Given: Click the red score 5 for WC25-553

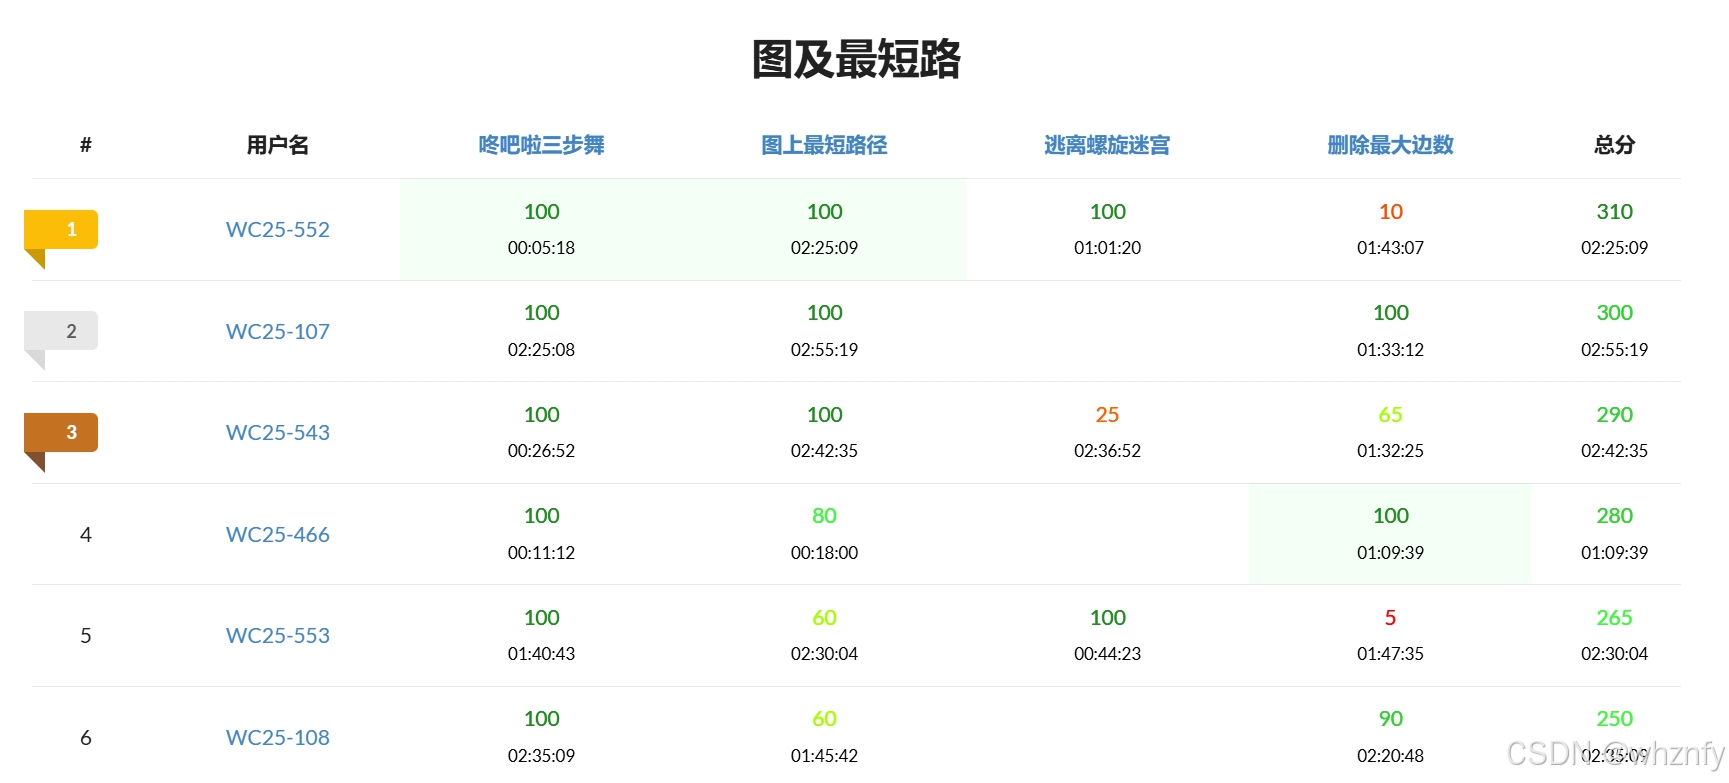Looking at the screenshot, I should point(1390,617).
